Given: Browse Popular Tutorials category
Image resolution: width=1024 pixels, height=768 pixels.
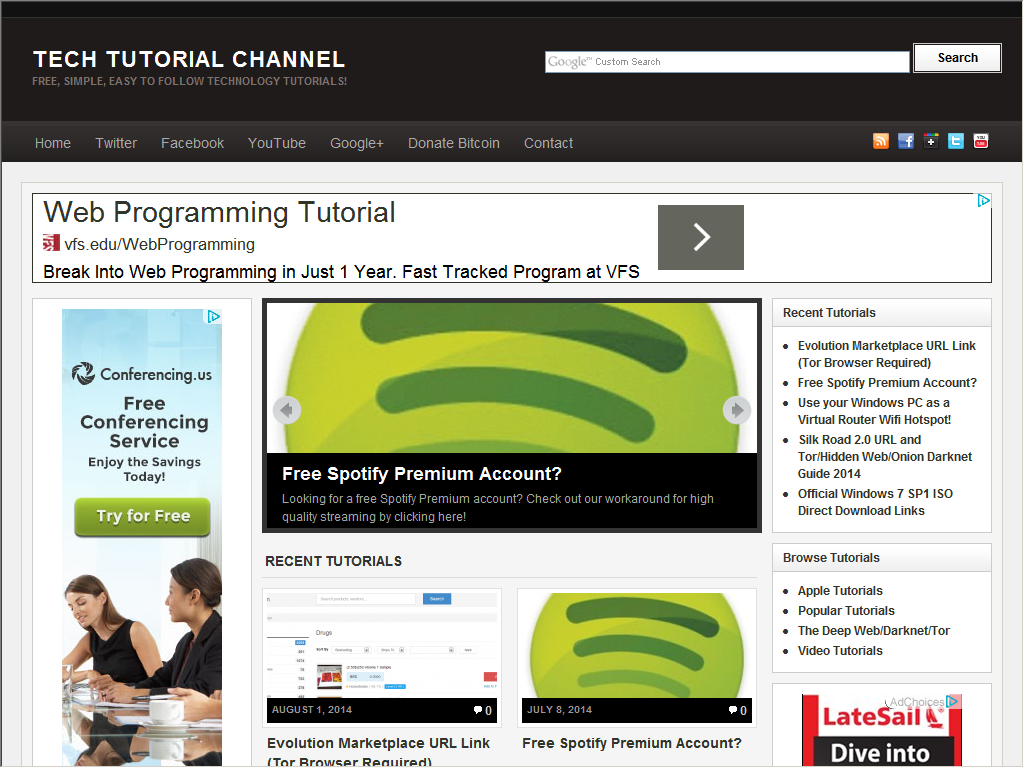Looking at the screenshot, I should [x=846, y=611].
